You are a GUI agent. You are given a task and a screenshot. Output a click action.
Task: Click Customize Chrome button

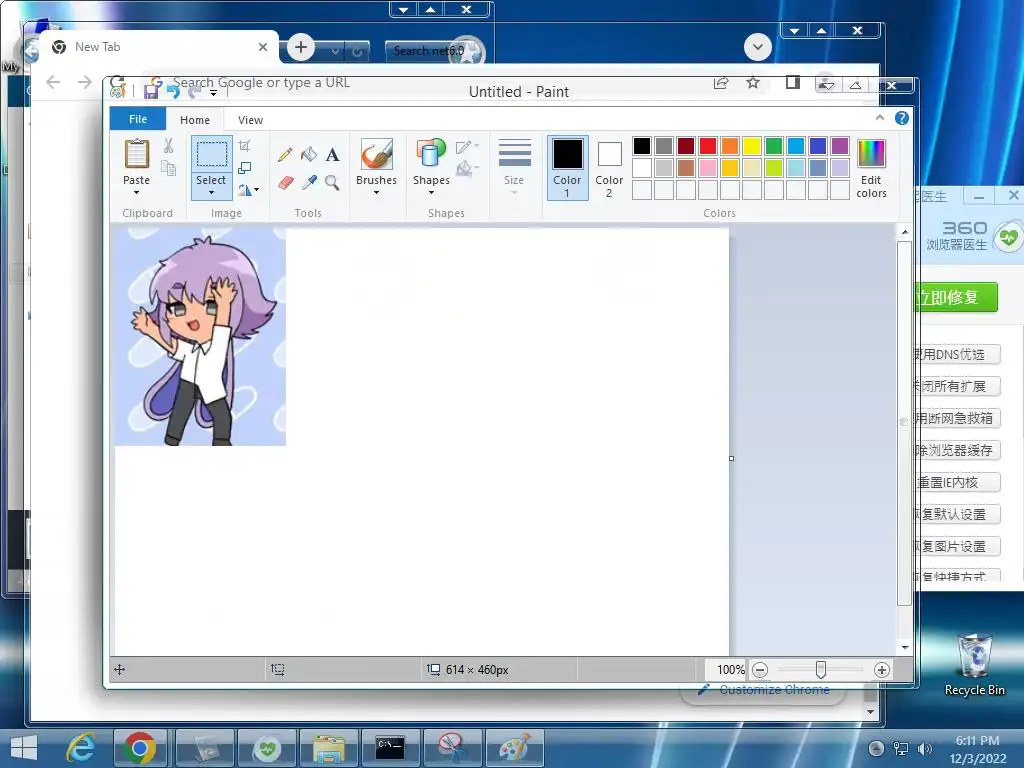[765, 690]
